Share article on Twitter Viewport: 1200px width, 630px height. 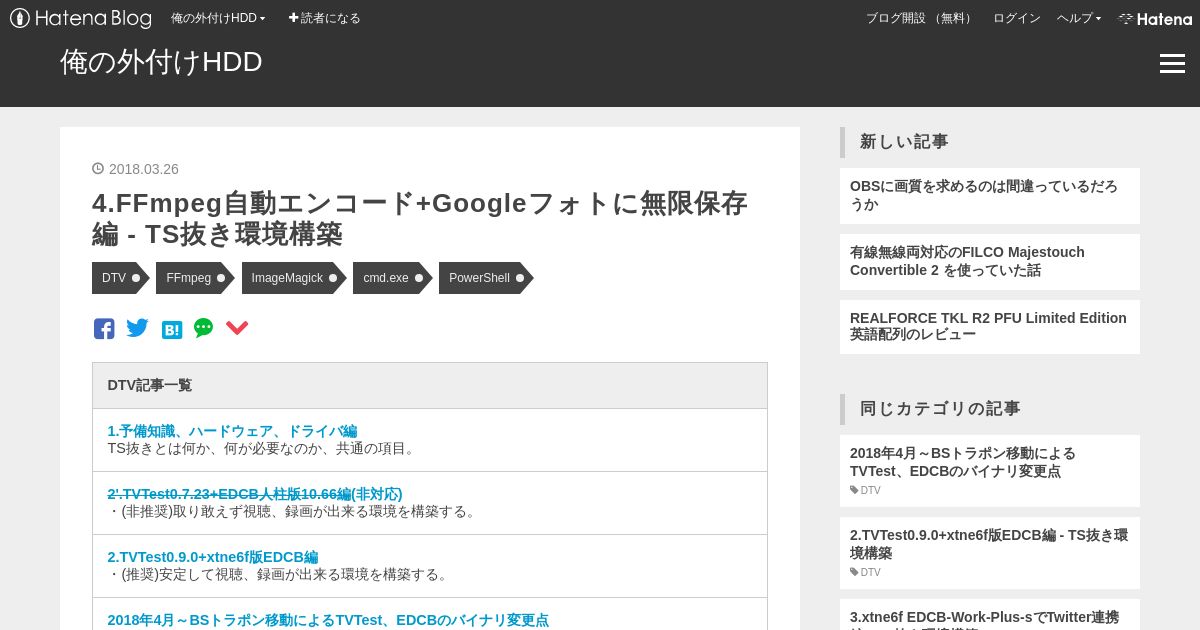[x=138, y=328]
